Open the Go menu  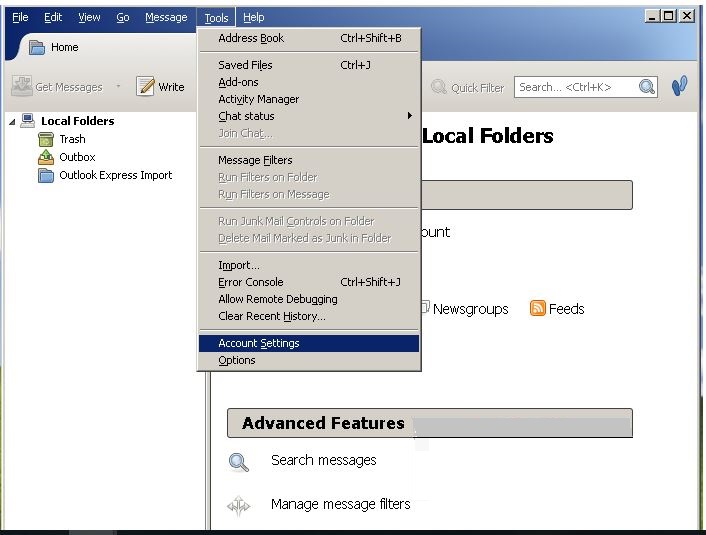123,17
